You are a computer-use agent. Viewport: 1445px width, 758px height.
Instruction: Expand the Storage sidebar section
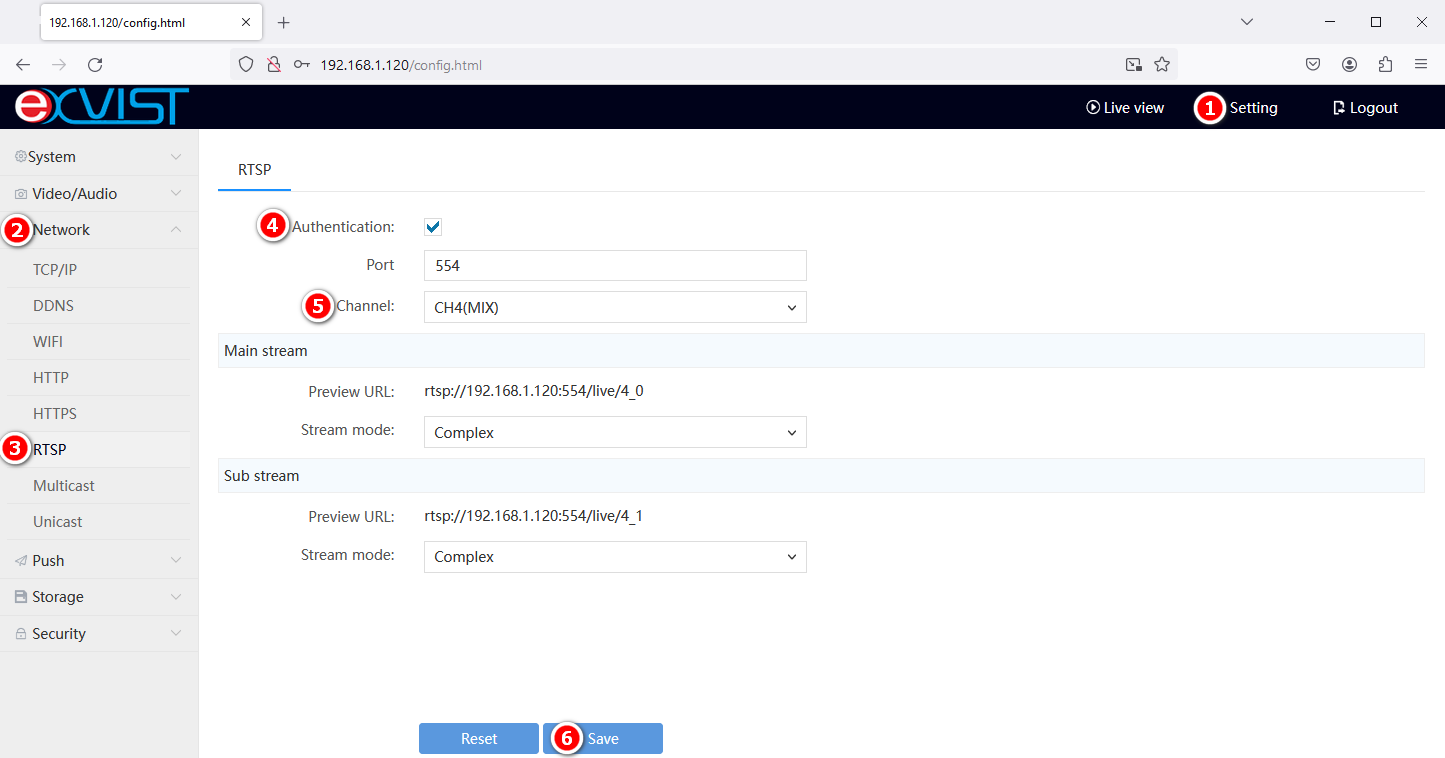[x=99, y=597]
